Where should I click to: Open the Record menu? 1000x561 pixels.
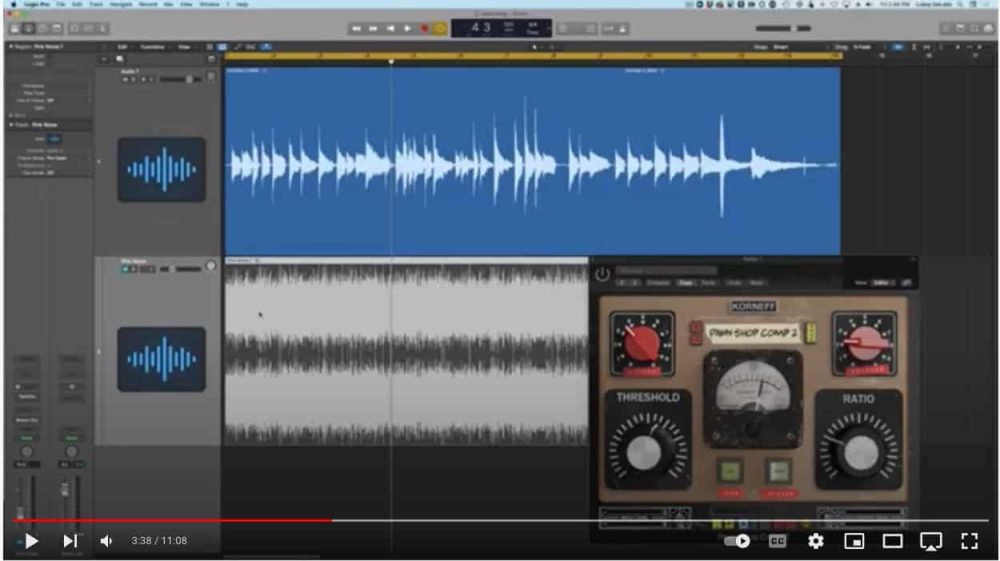click(148, 4)
